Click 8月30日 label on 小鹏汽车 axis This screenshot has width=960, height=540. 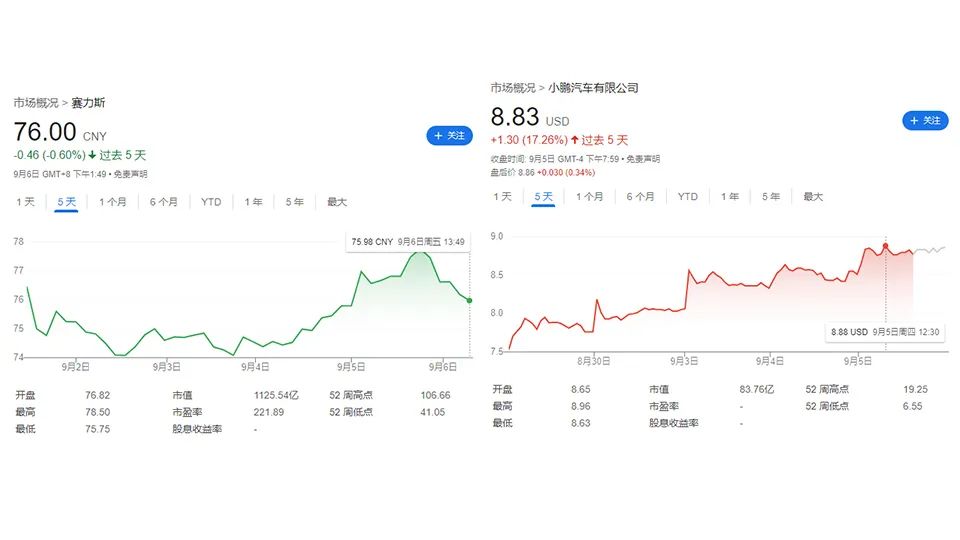pos(593,361)
